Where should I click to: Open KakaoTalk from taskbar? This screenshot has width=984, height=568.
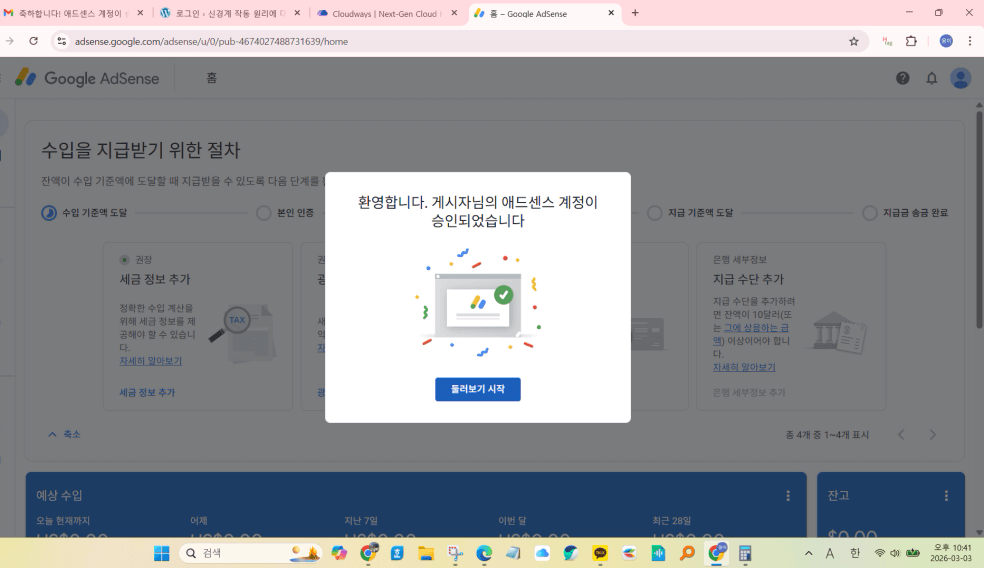pos(600,553)
